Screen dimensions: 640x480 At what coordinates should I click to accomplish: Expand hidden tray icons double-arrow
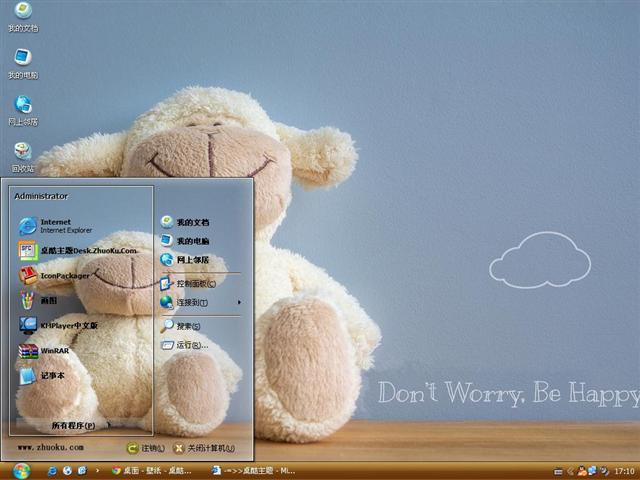pyautogui.click(x=570, y=471)
